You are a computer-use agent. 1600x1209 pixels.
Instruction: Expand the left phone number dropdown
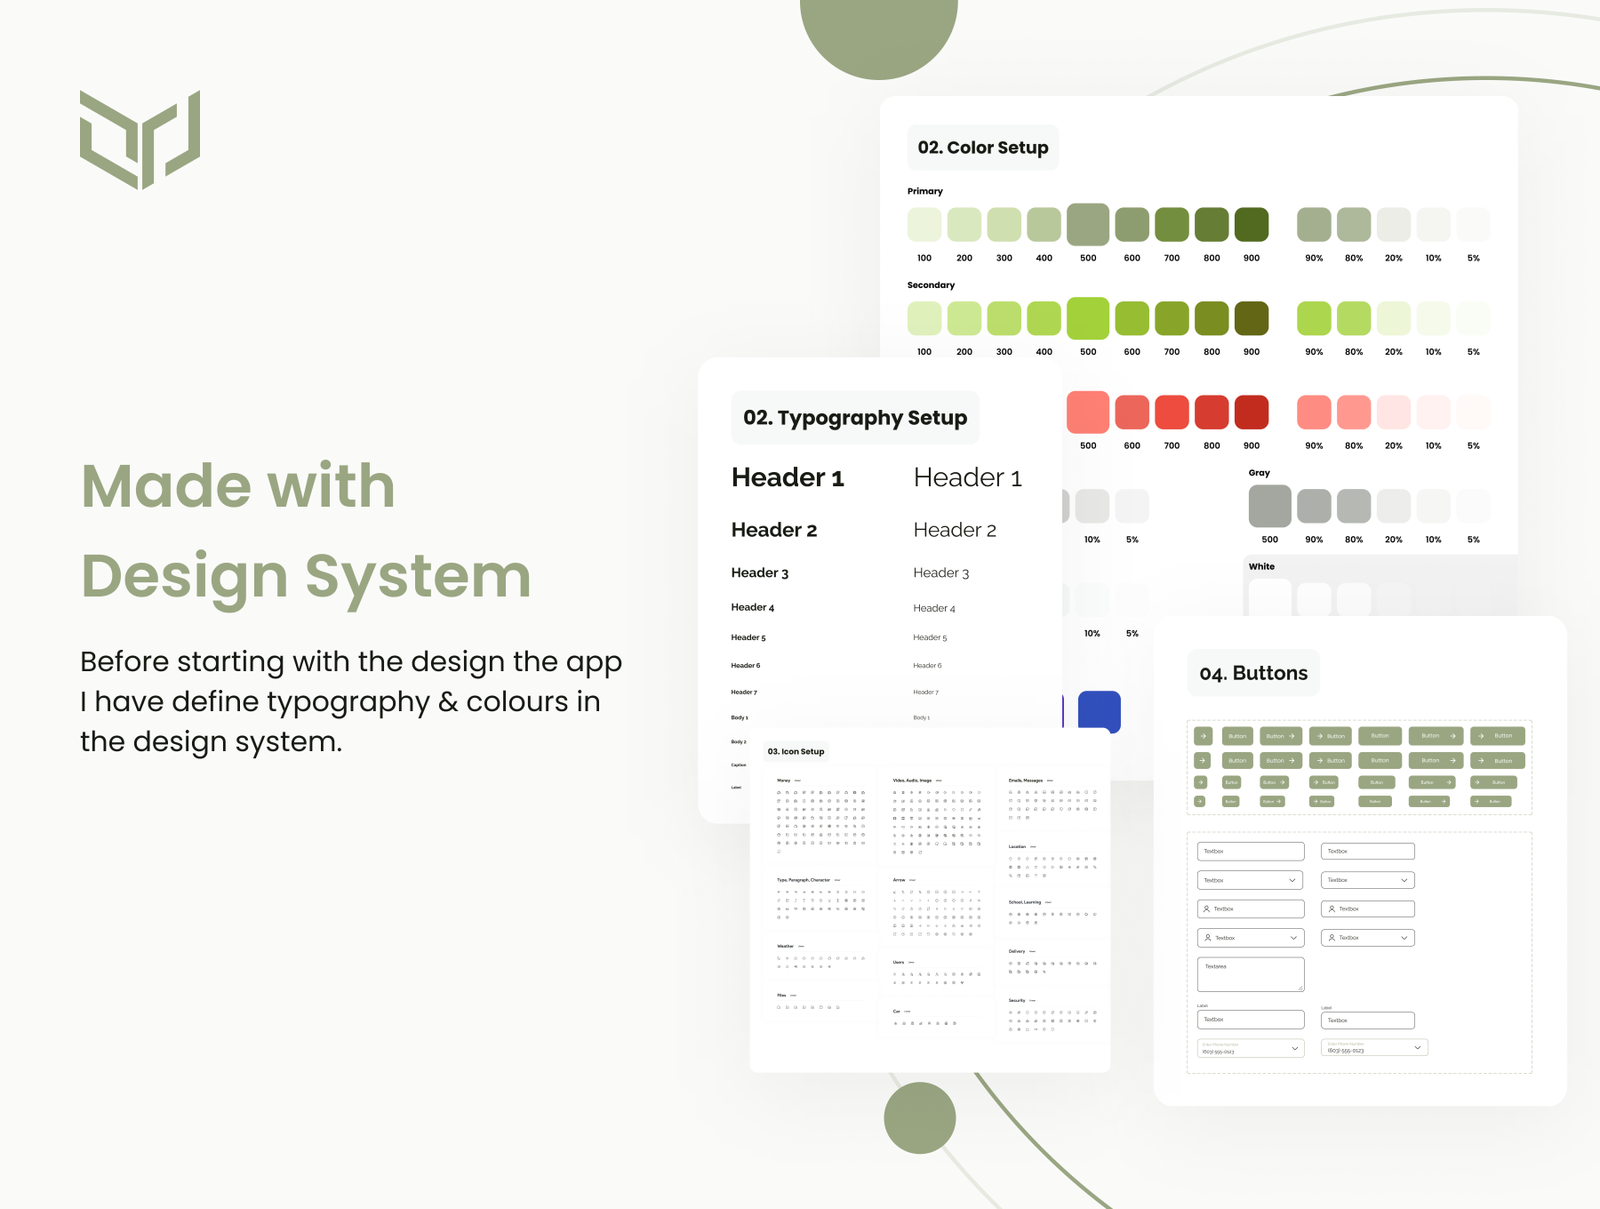click(x=1295, y=1048)
